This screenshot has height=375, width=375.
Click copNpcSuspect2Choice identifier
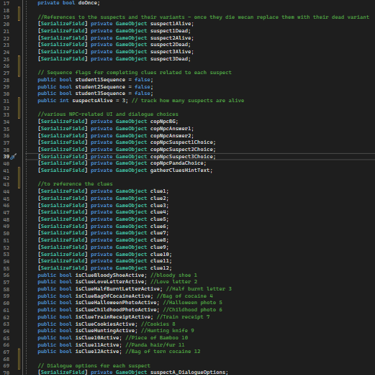[182, 149]
